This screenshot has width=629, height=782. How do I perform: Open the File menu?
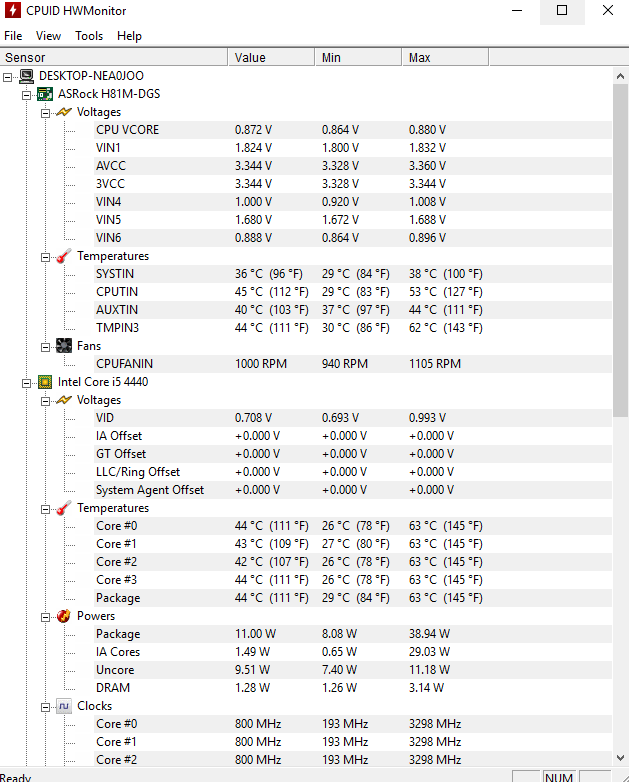coord(13,36)
